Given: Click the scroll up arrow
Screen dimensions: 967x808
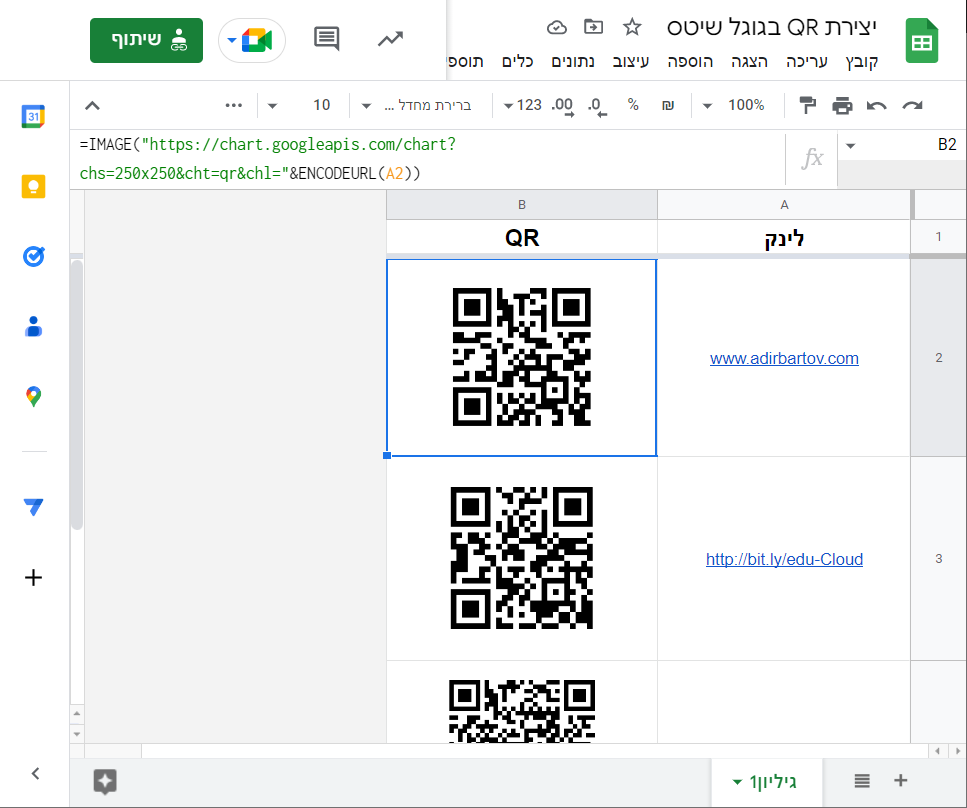Looking at the screenshot, I should (x=76, y=714).
